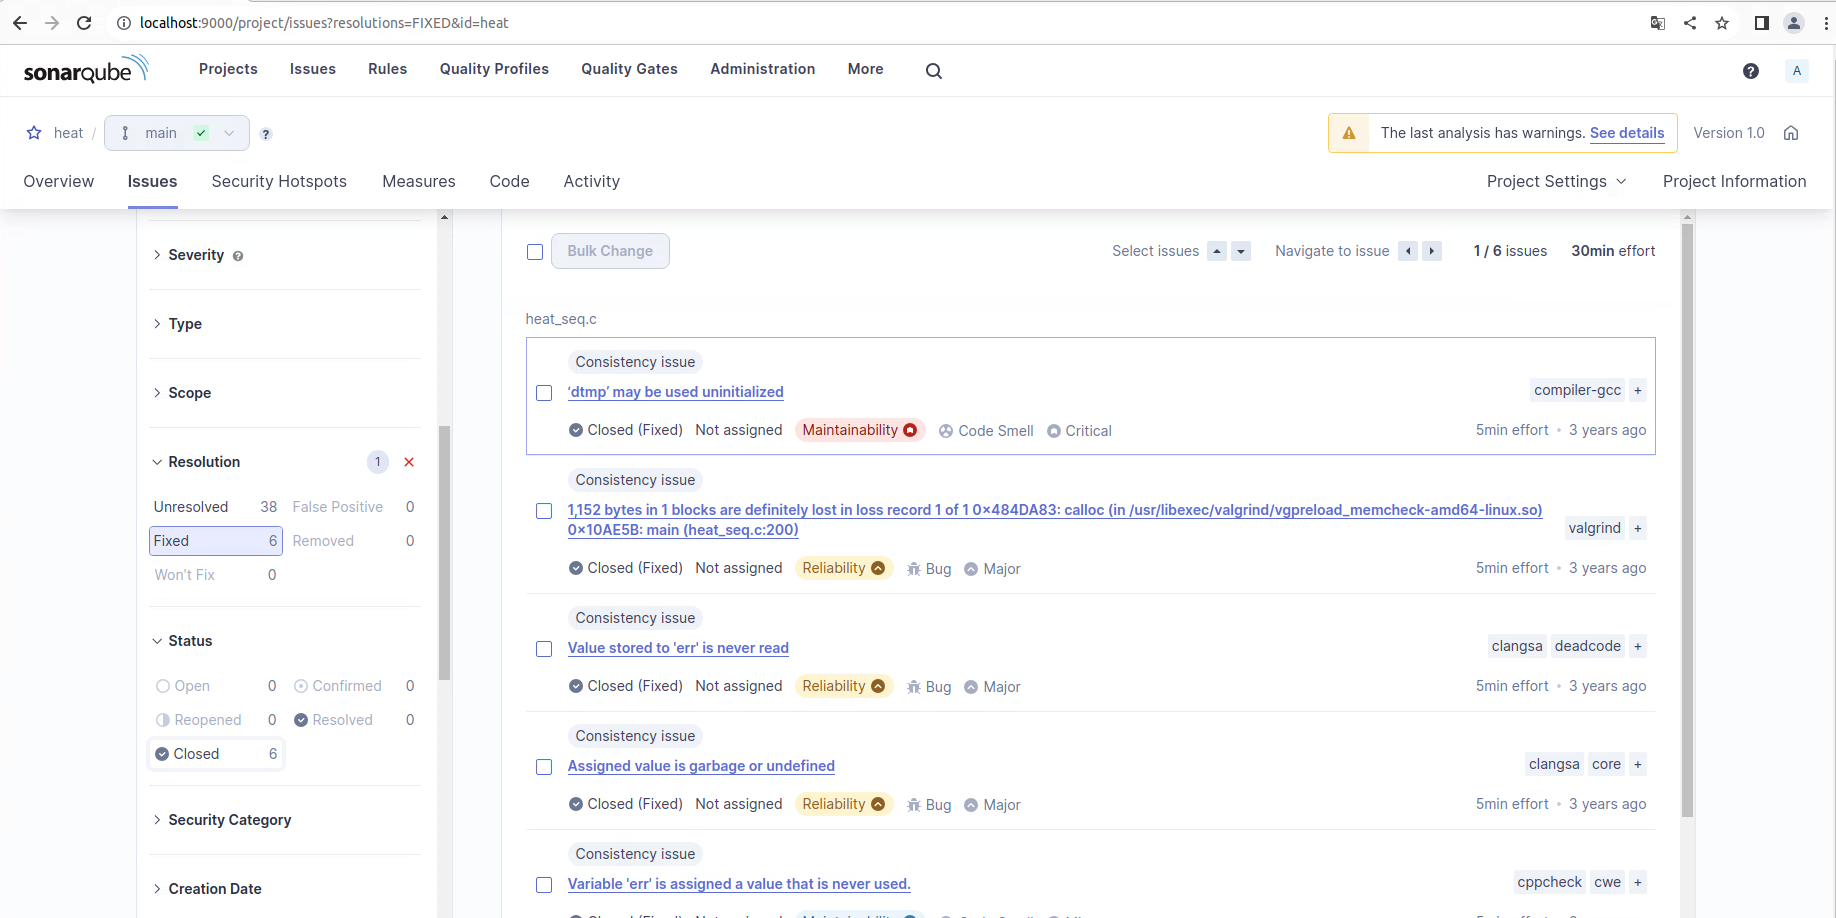Click the issues list vertical scrollbar

coord(1687,520)
